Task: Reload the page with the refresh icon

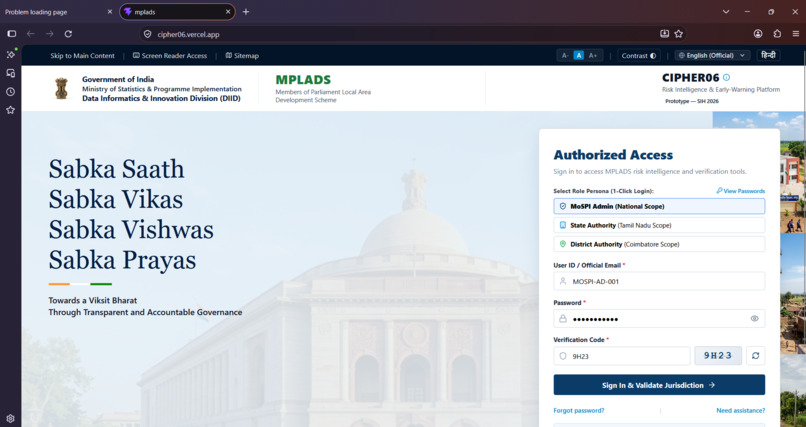Action: point(68,34)
